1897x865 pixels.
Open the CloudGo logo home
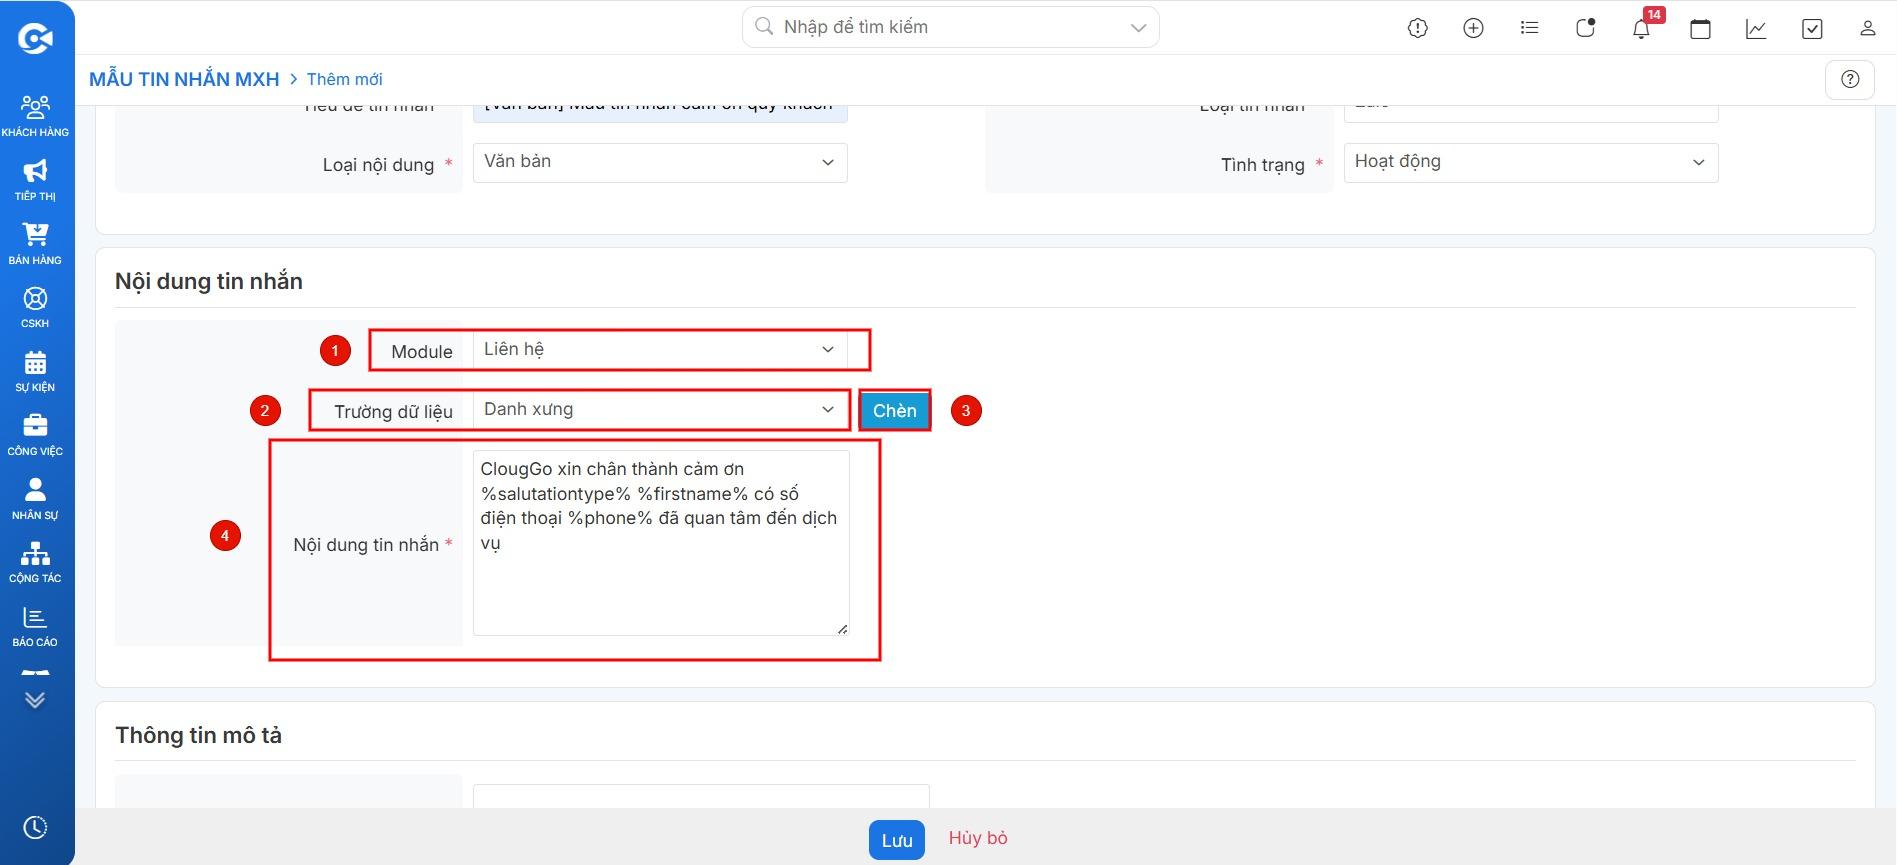35,38
